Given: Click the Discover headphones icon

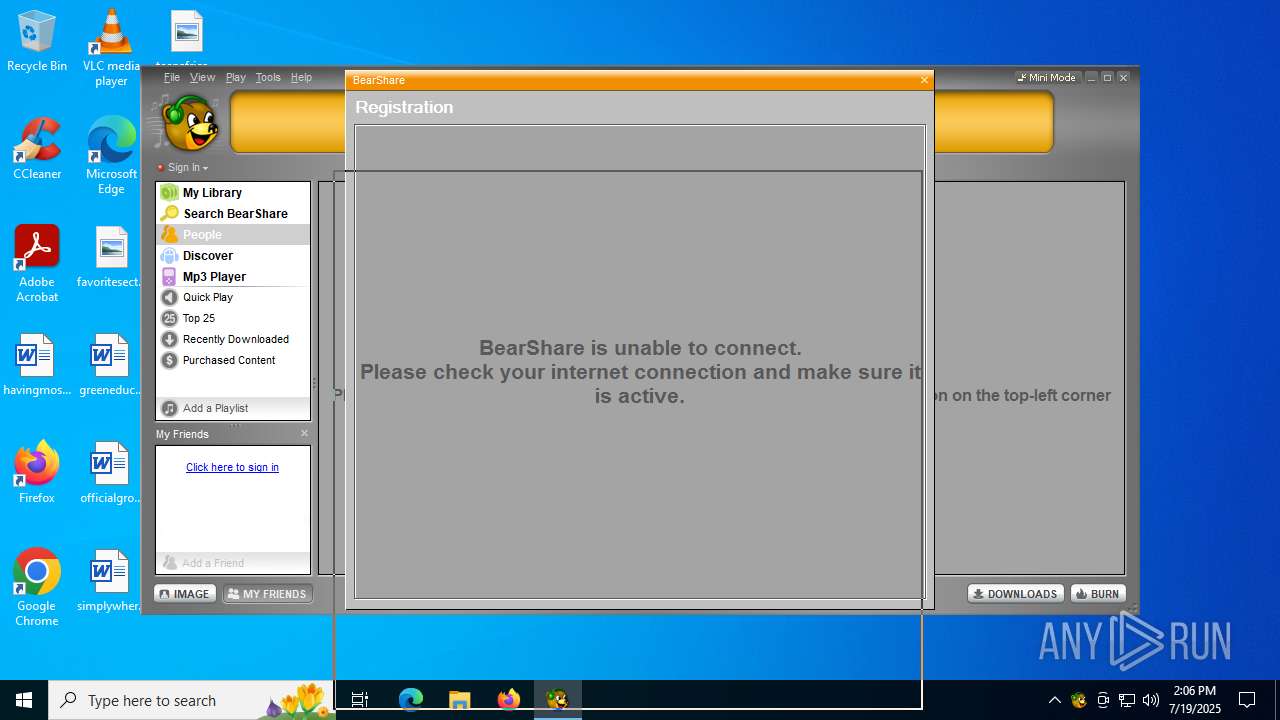Looking at the screenshot, I should [170, 255].
